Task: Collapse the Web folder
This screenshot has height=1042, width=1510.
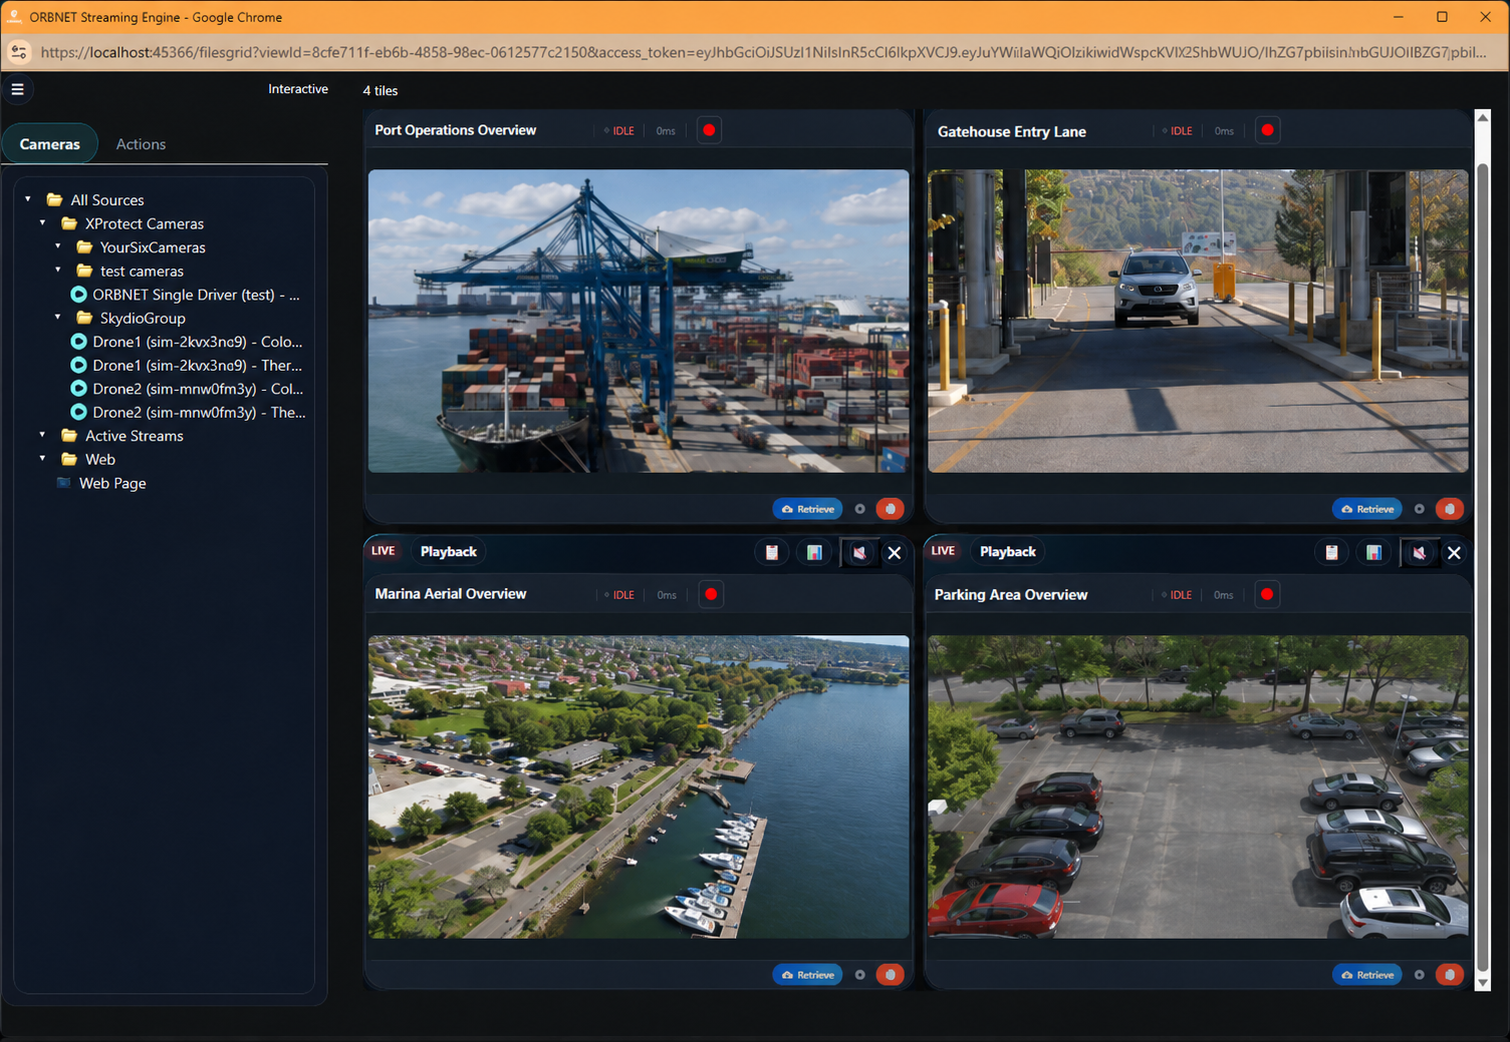Action: pos(42,459)
